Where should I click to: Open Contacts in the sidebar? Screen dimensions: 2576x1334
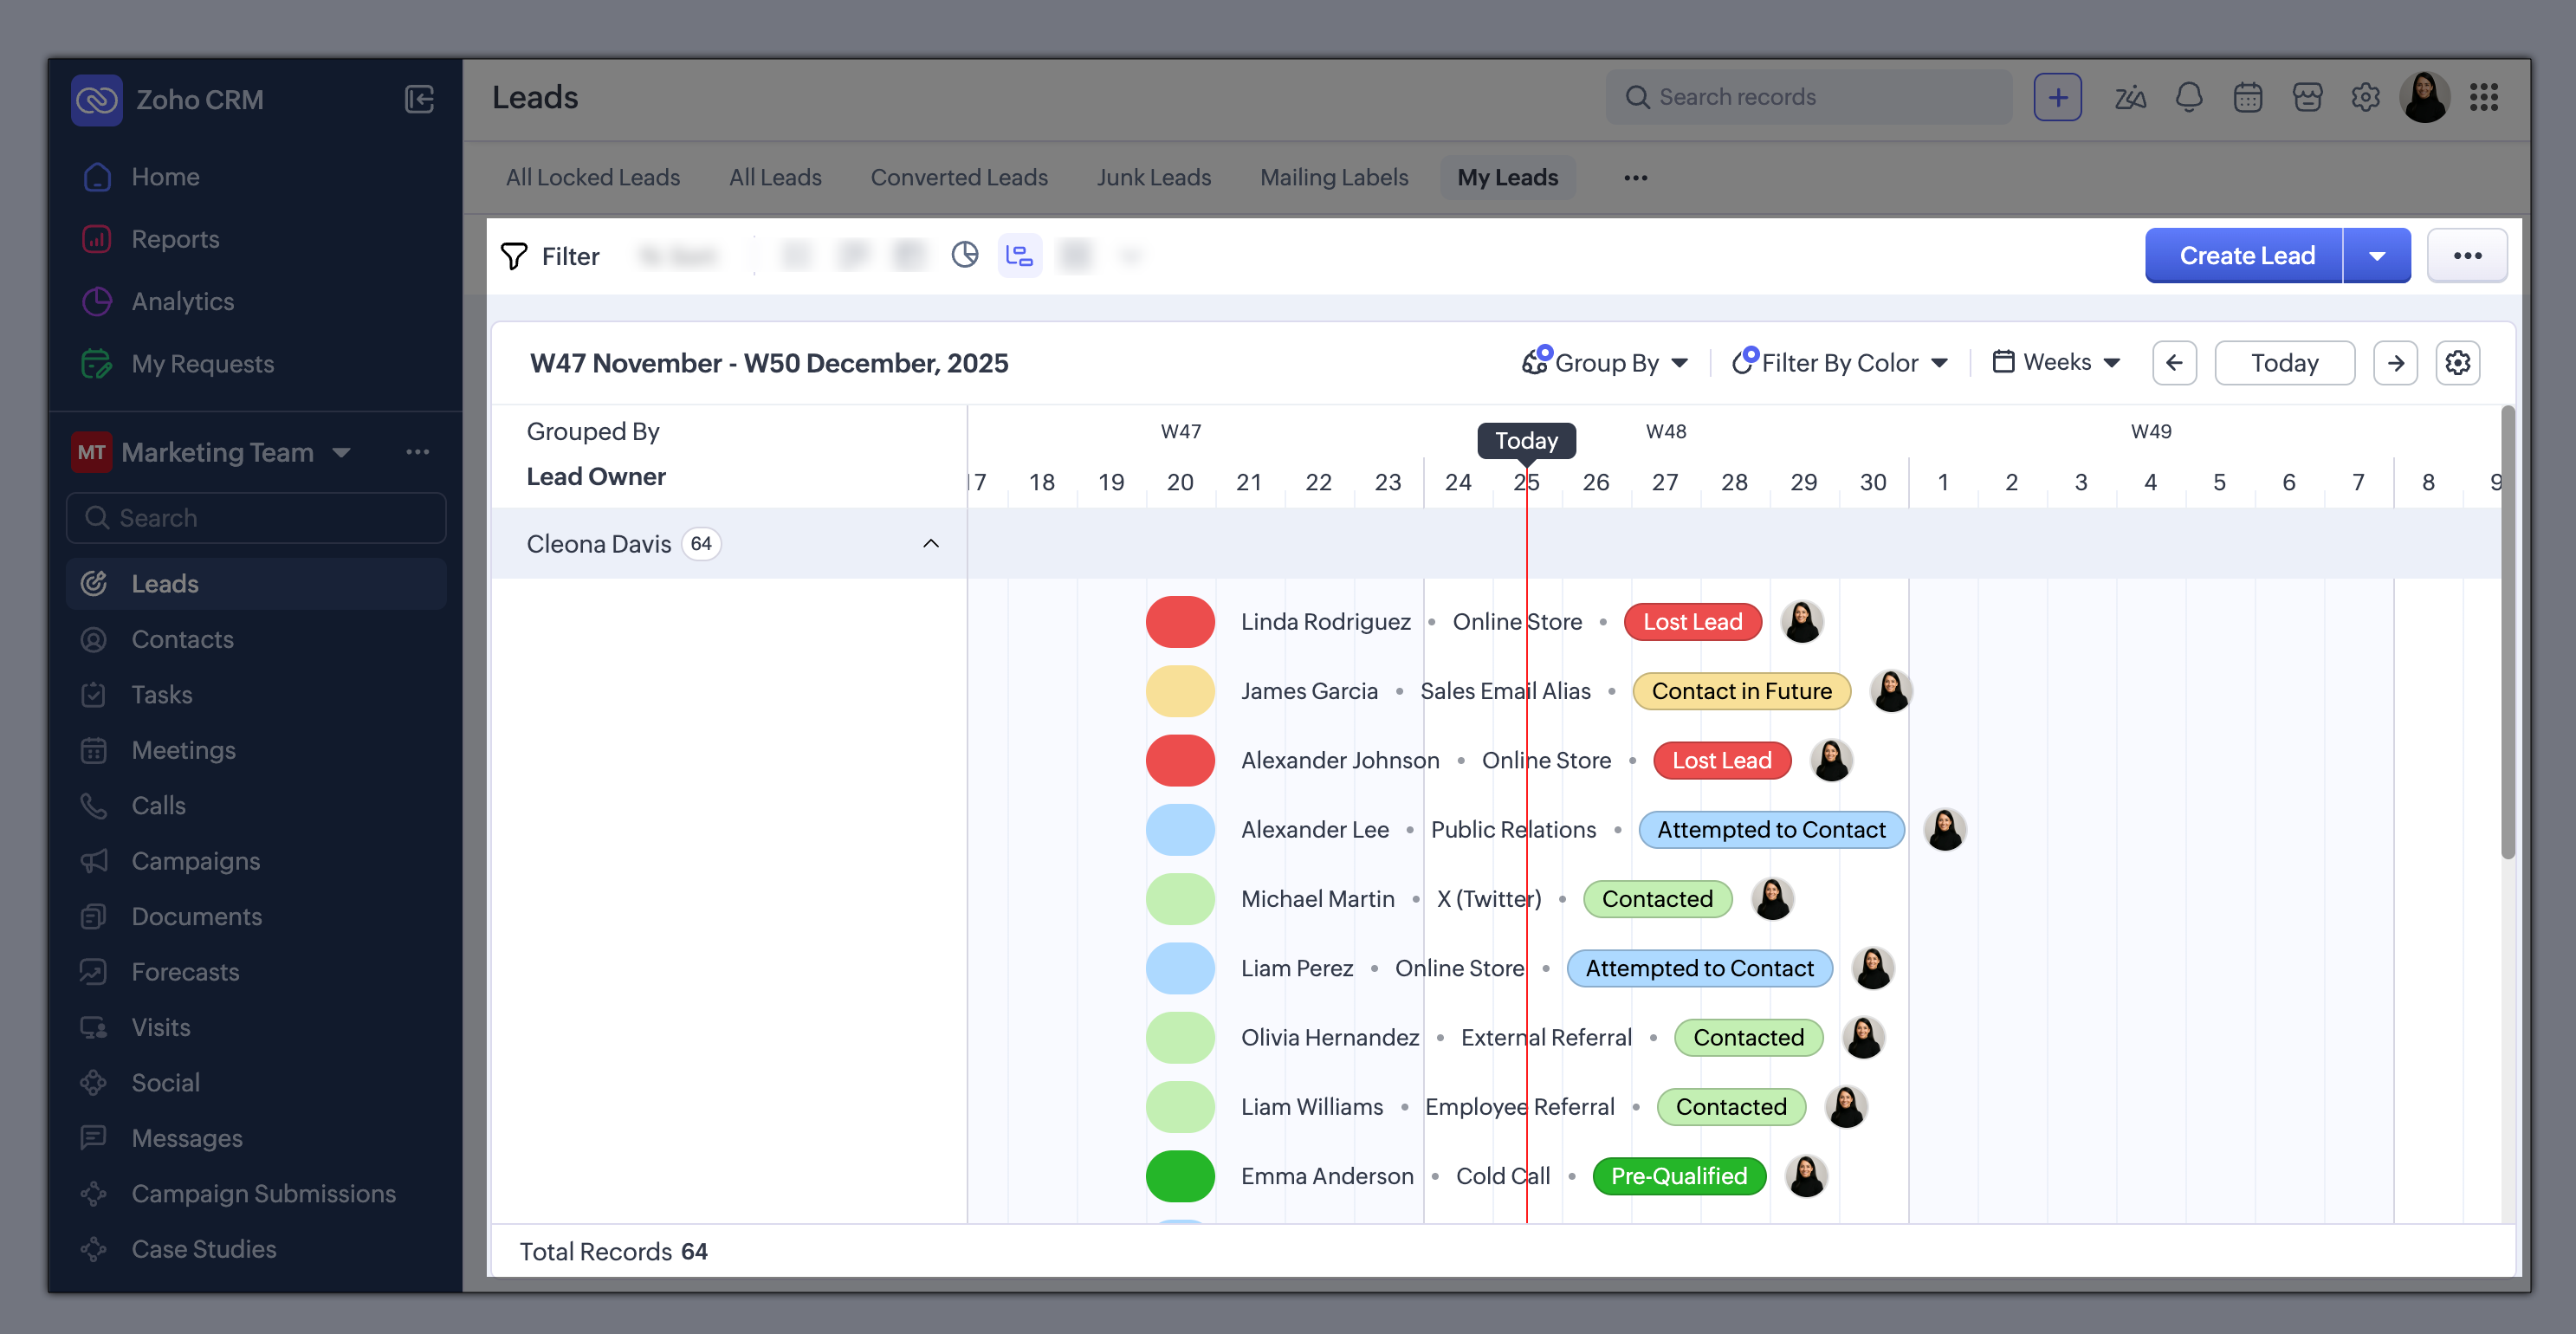[x=182, y=639]
